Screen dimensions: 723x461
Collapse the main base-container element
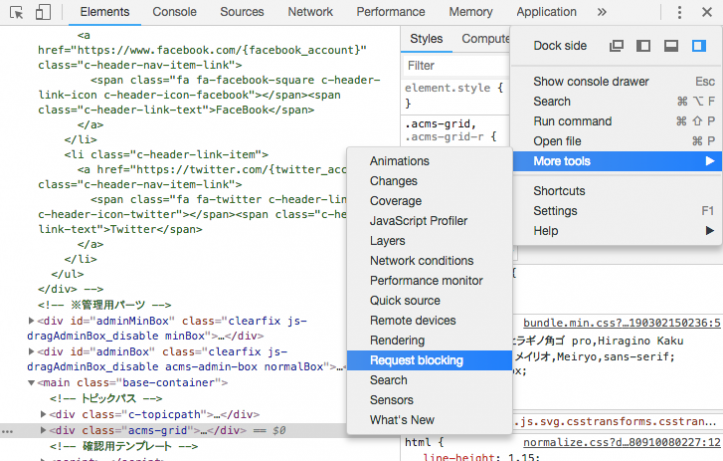coord(32,382)
